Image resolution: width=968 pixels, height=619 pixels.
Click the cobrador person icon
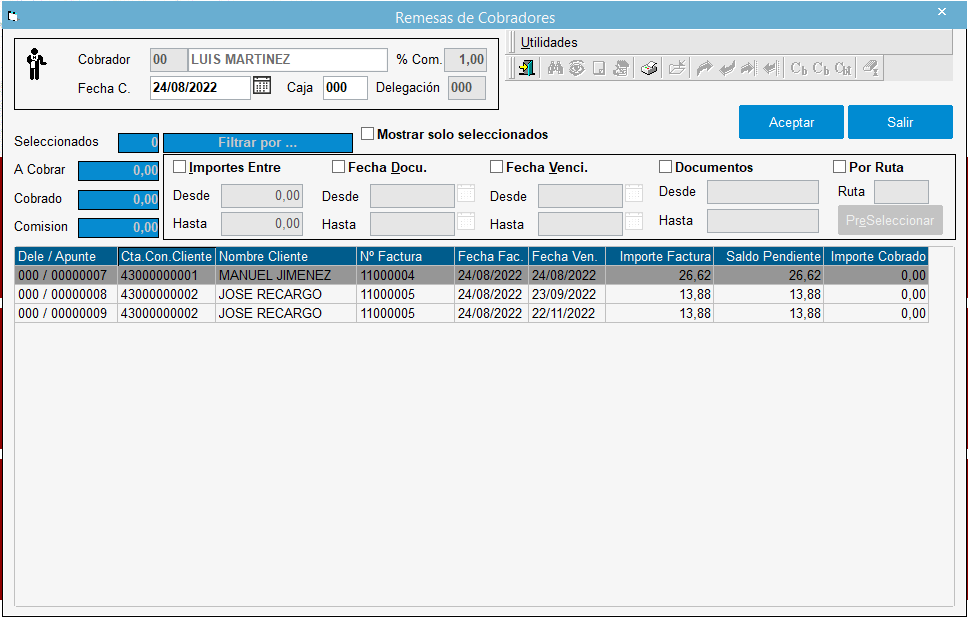(x=36, y=64)
